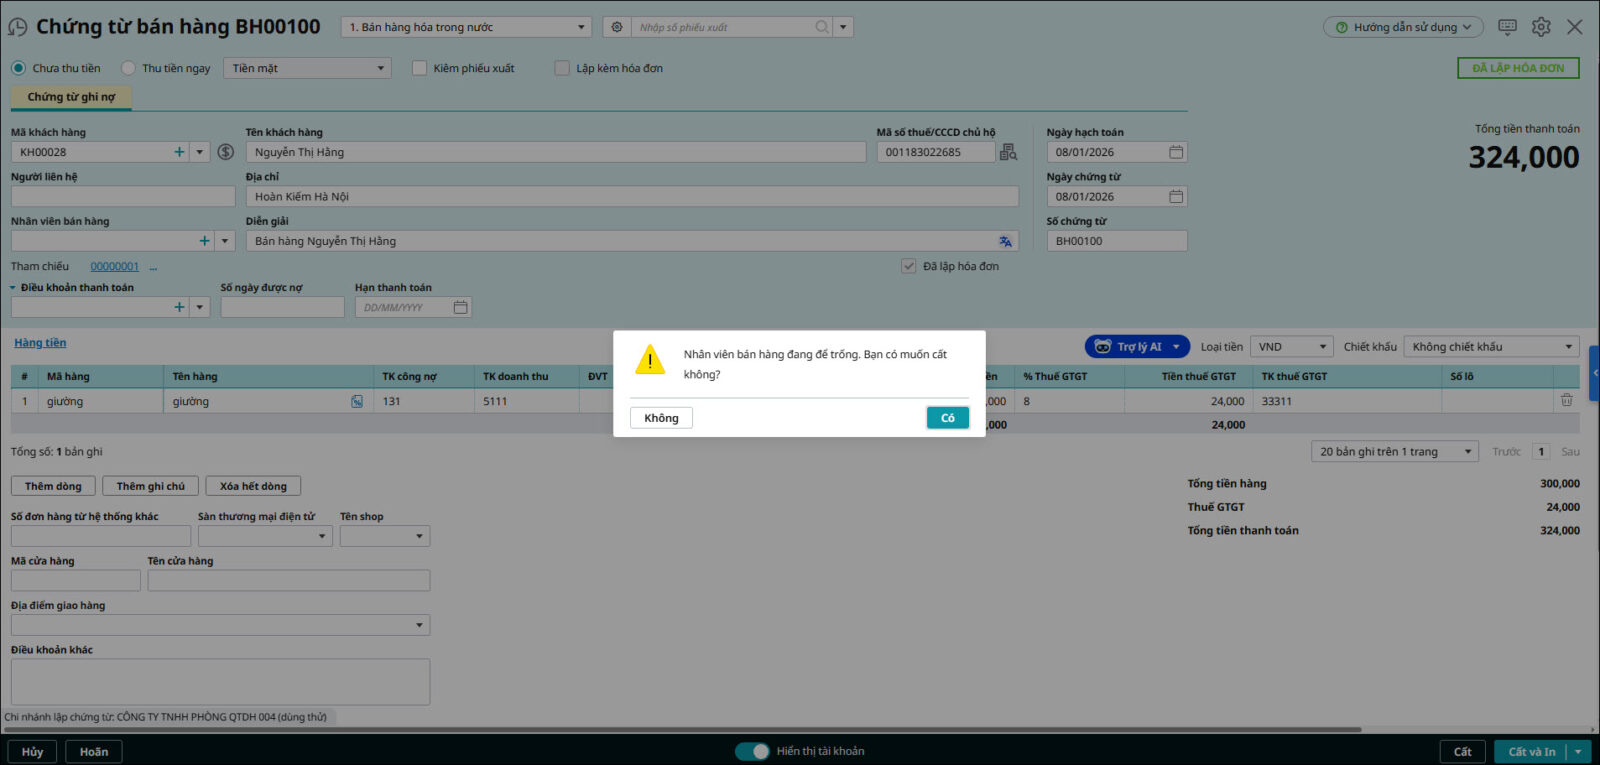Click the customer debt dollar icon
Screen dimensions: 1600x765
[226, 152]
